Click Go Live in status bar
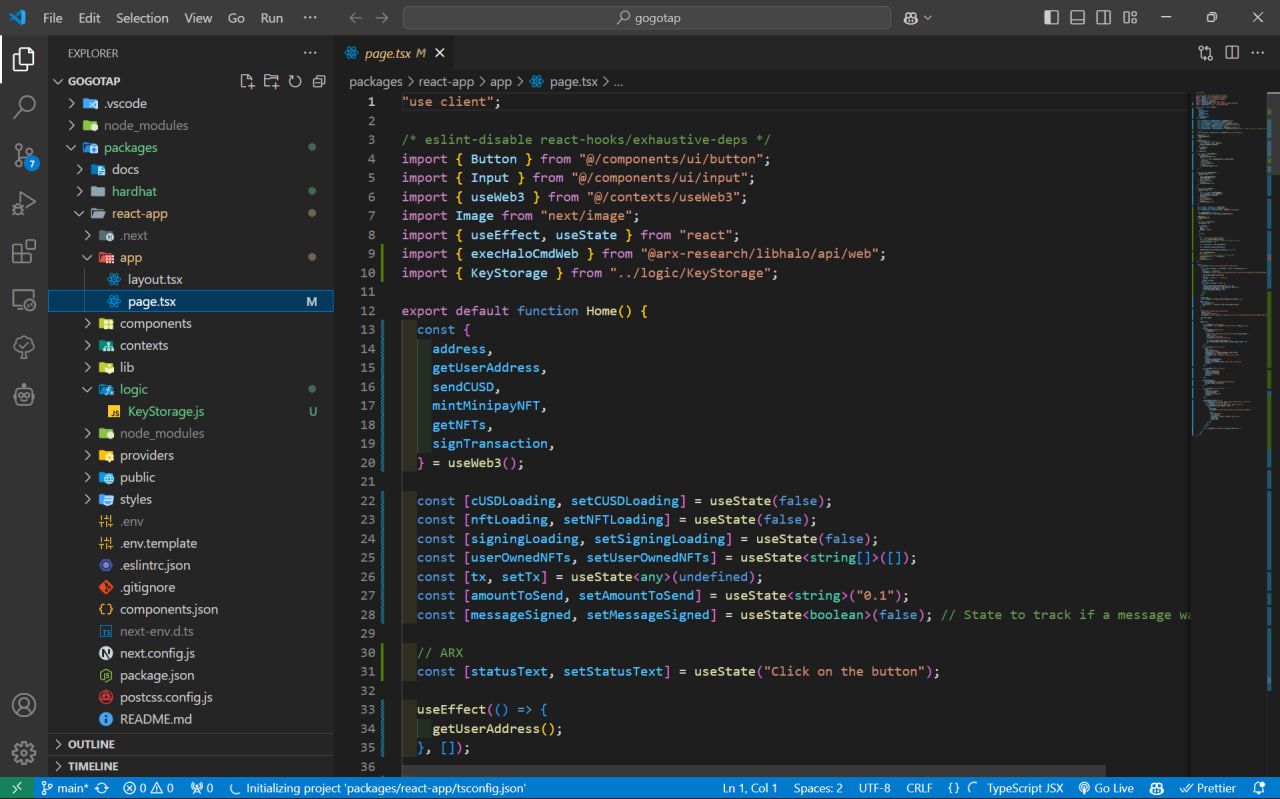 click(x=1106, y=788)
